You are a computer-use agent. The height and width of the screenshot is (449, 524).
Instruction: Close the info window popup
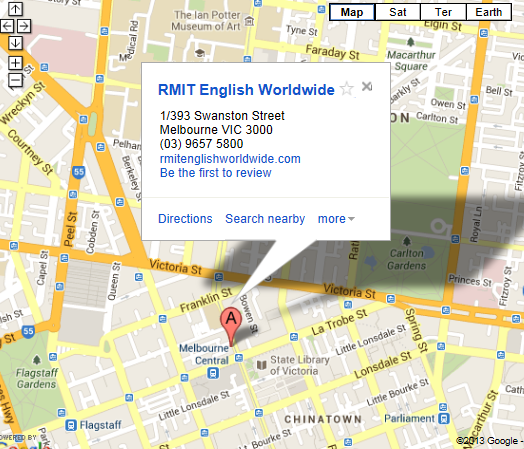point(367,87)
